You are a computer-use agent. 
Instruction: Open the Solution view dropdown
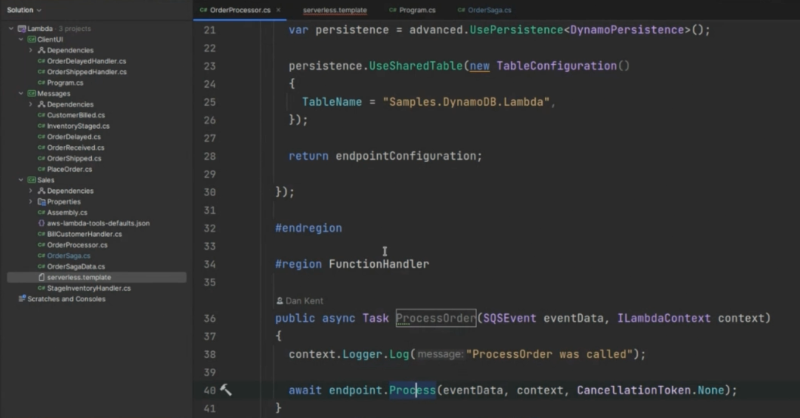pyautogui.click(x=23, y=10)
